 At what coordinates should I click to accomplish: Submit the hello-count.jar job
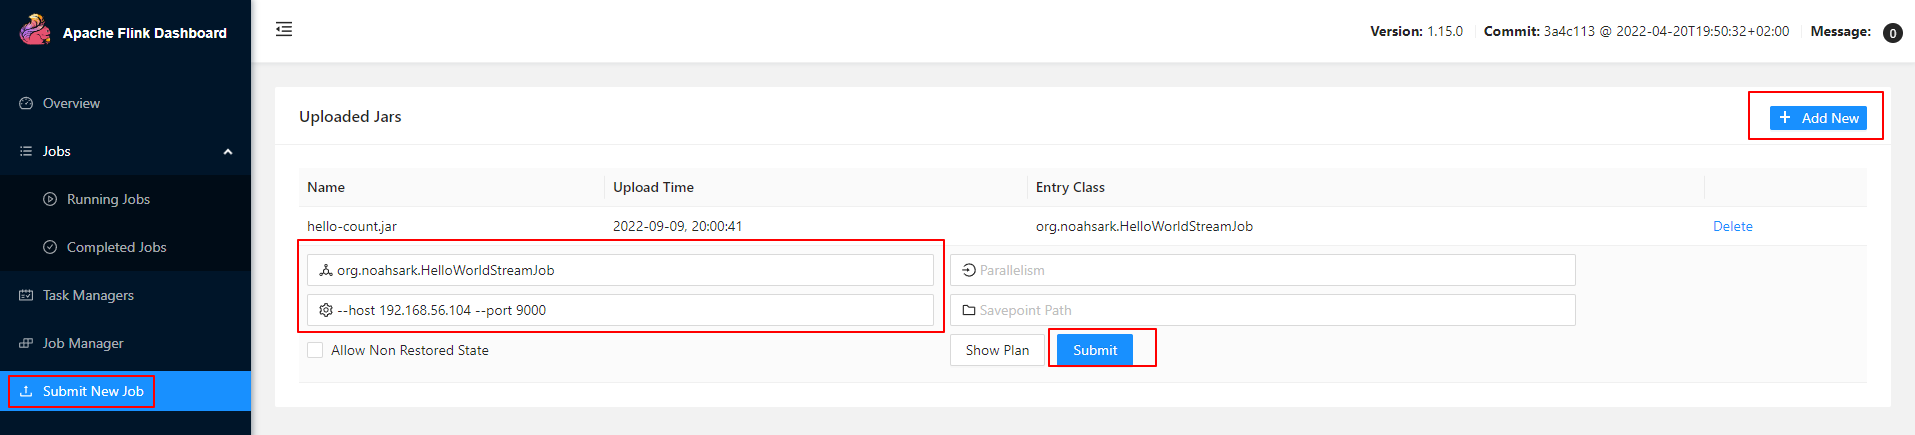[1095, 350]
